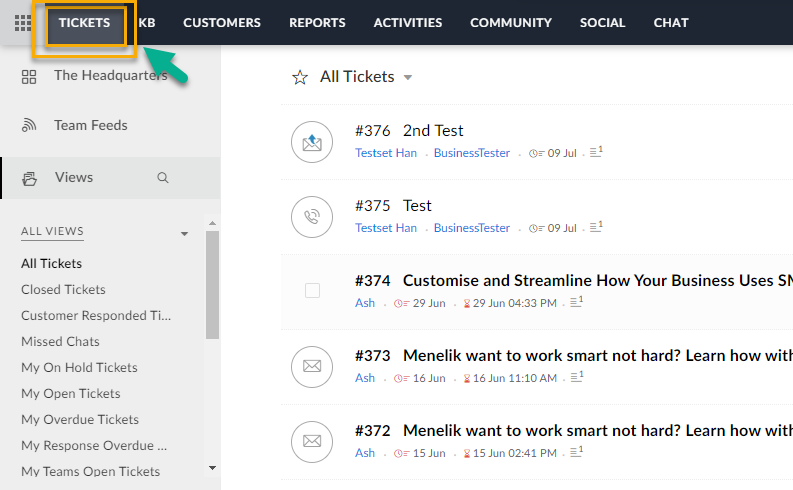Go to the SOCIAL tab

coord(602,23)
